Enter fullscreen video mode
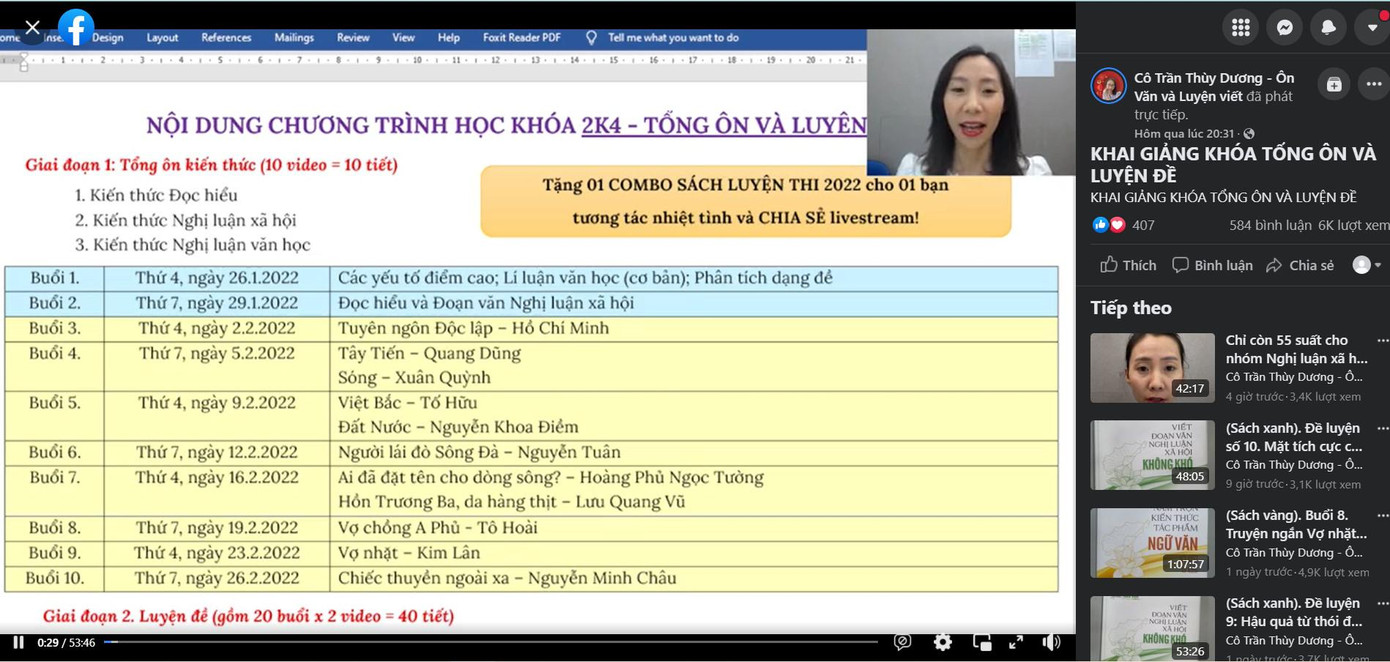The width and height of the screenshot is (1390, 662). [x=1015, y=642]
